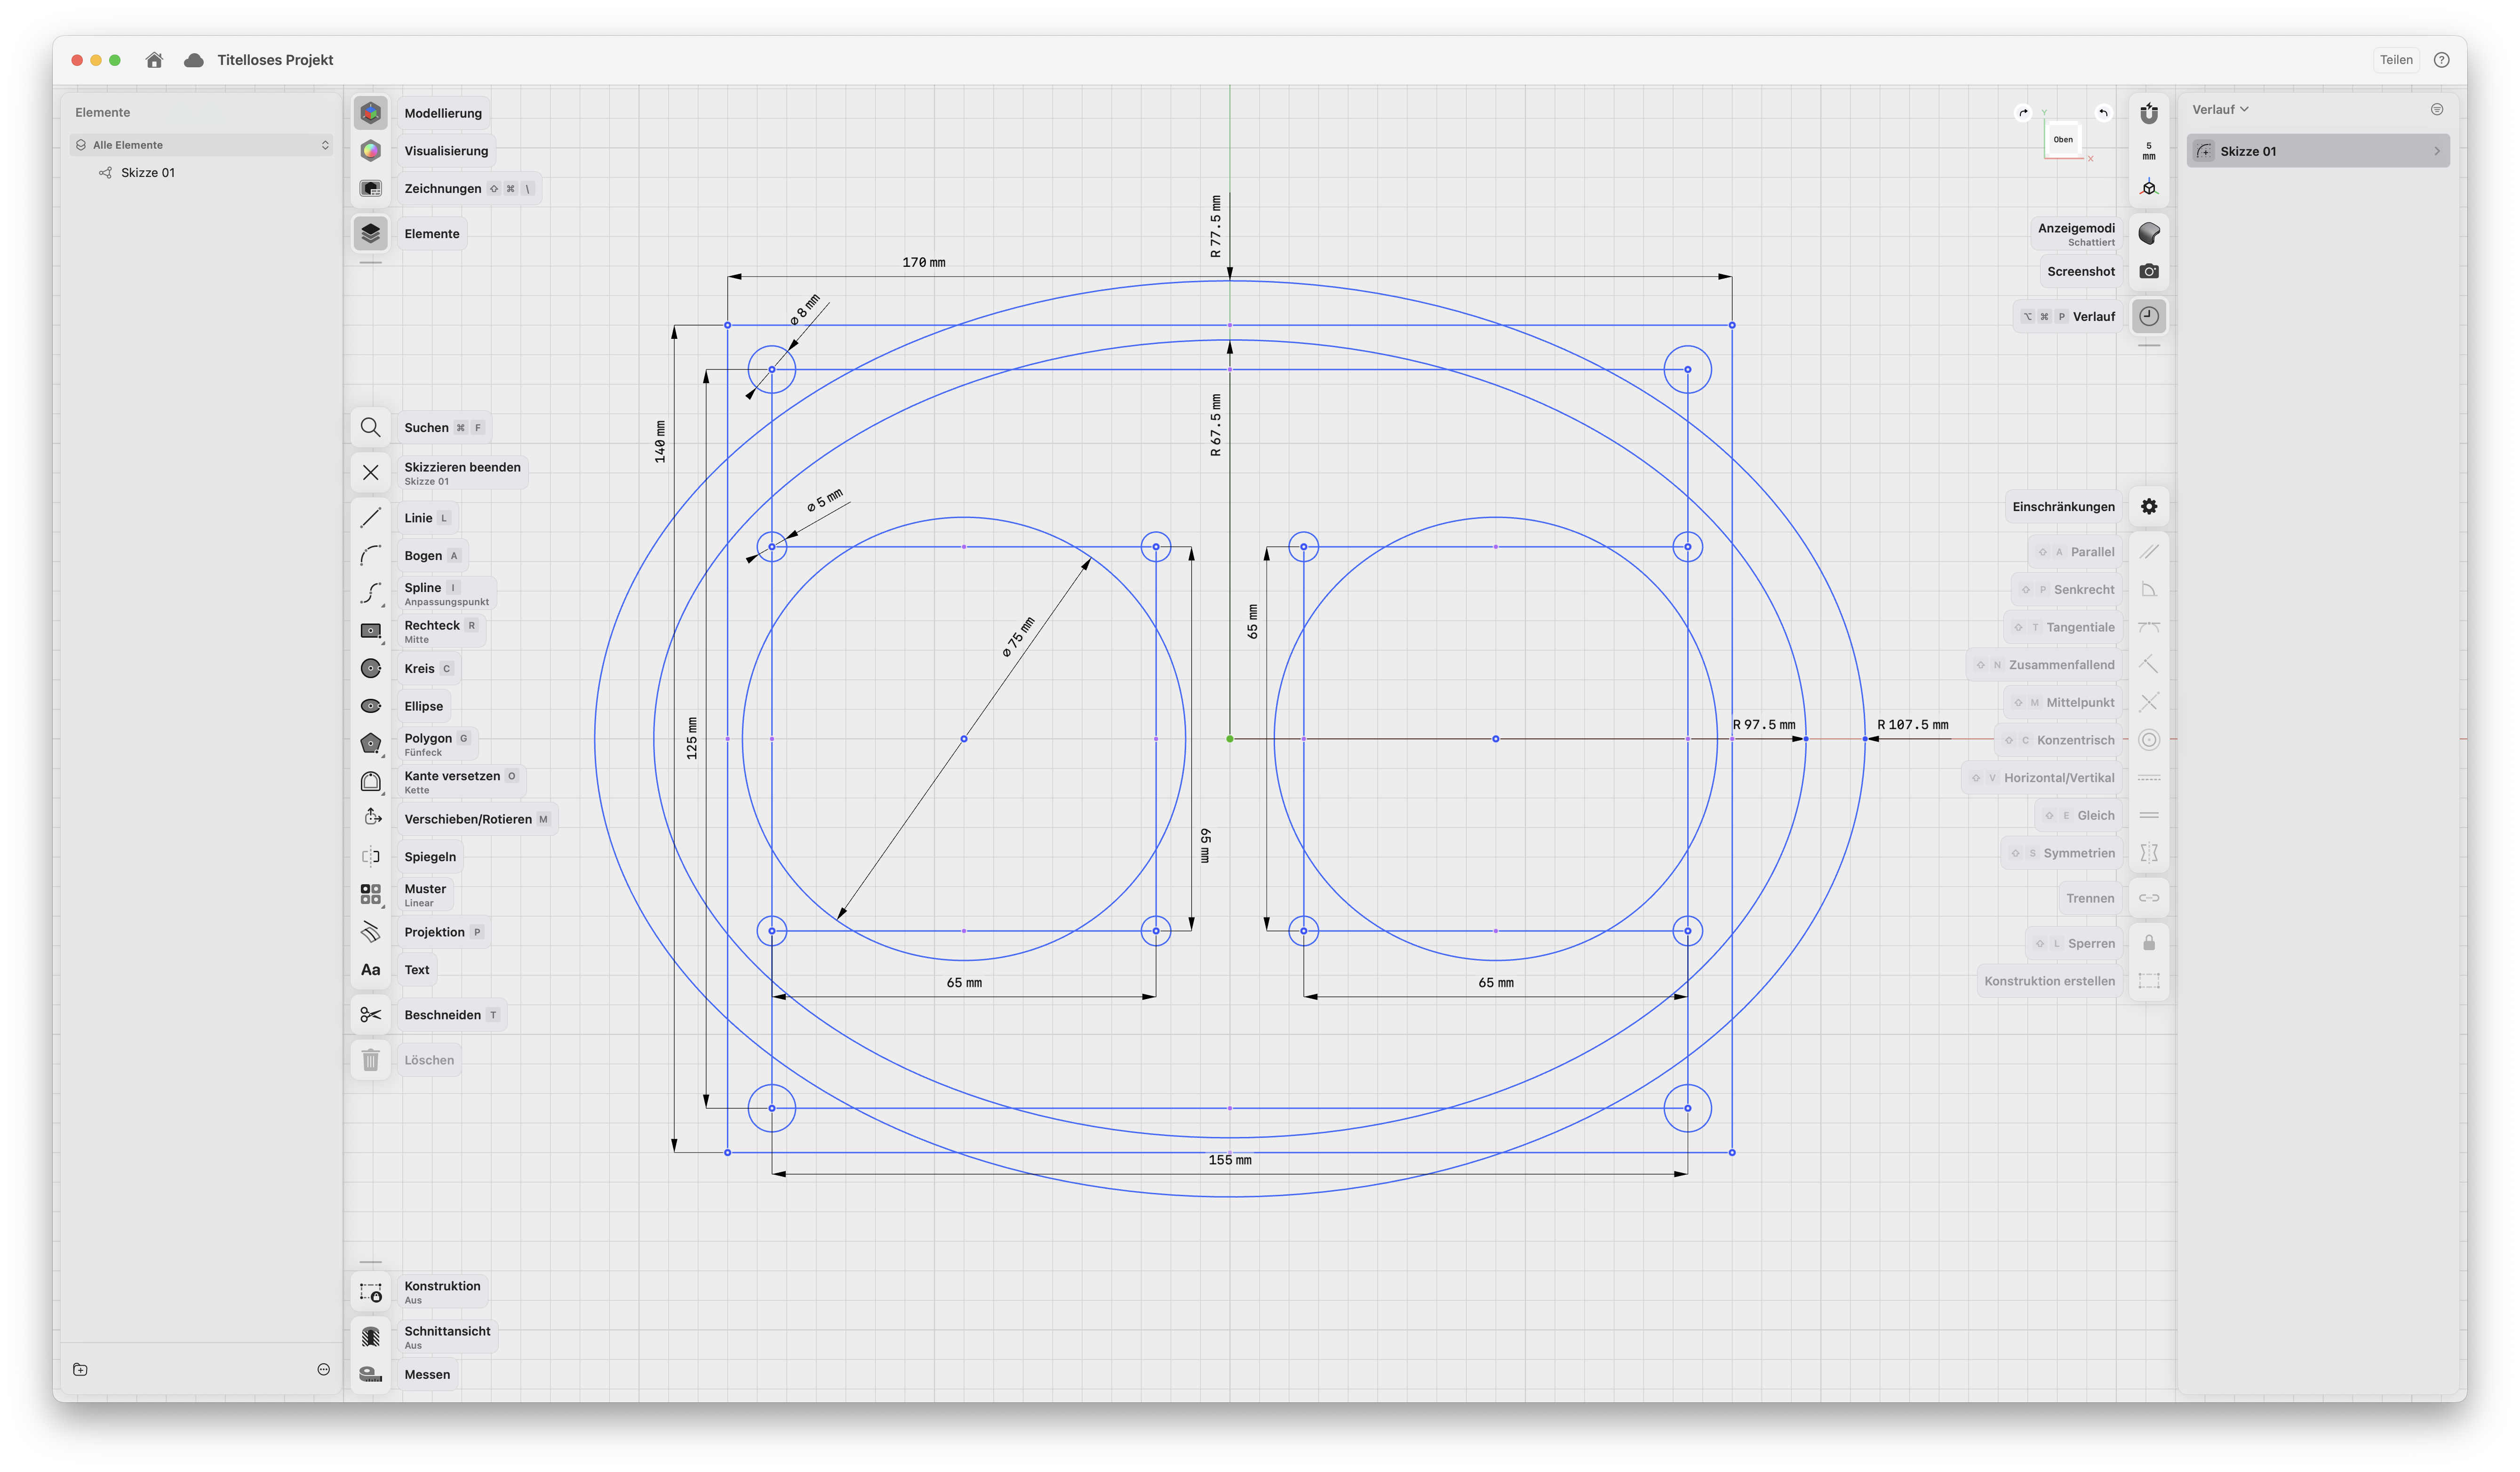Expand the Verlauf dropdown header
The width and height of the screenshot is (2520, 1472).
pyautogui.click(x=2219, y=109)
